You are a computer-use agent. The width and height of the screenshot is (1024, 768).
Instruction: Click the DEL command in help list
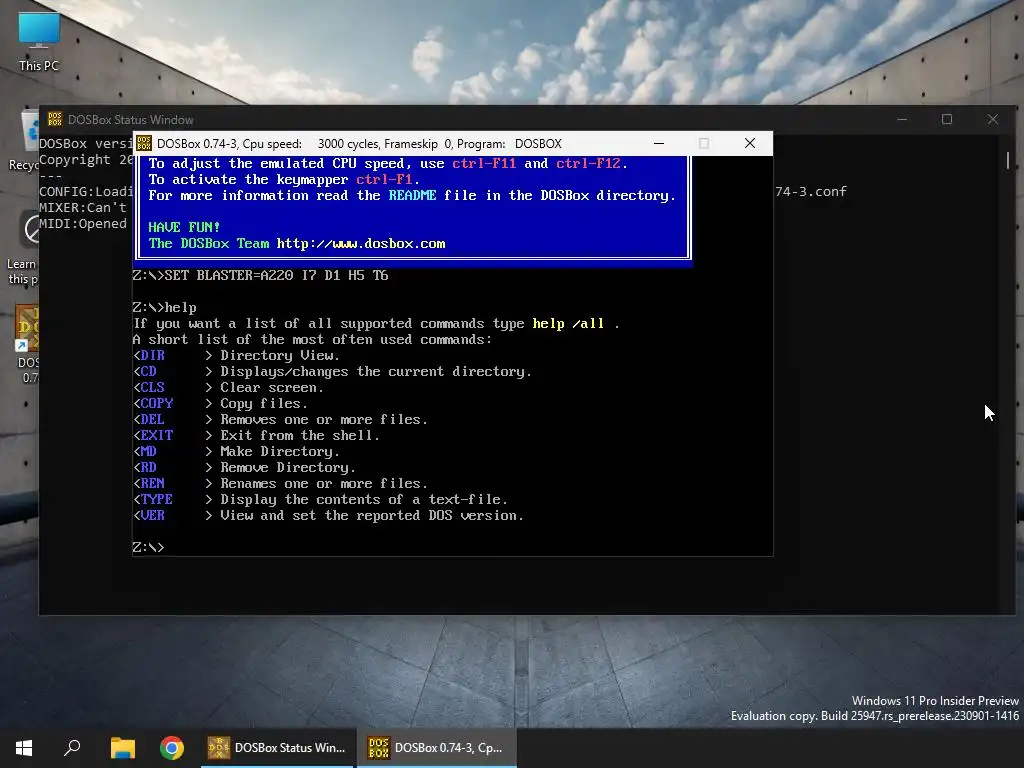pyautogui.click(x=152, y=419)
